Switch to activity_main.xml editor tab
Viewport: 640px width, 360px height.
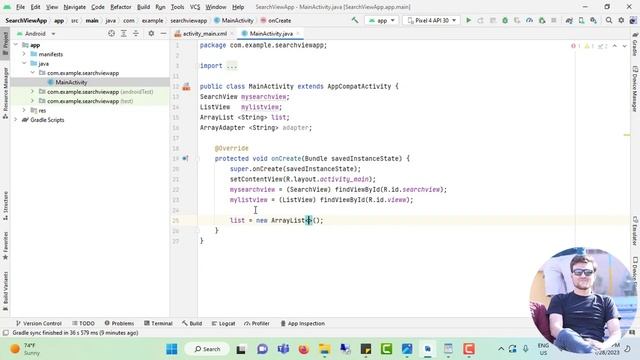point(204,33)
